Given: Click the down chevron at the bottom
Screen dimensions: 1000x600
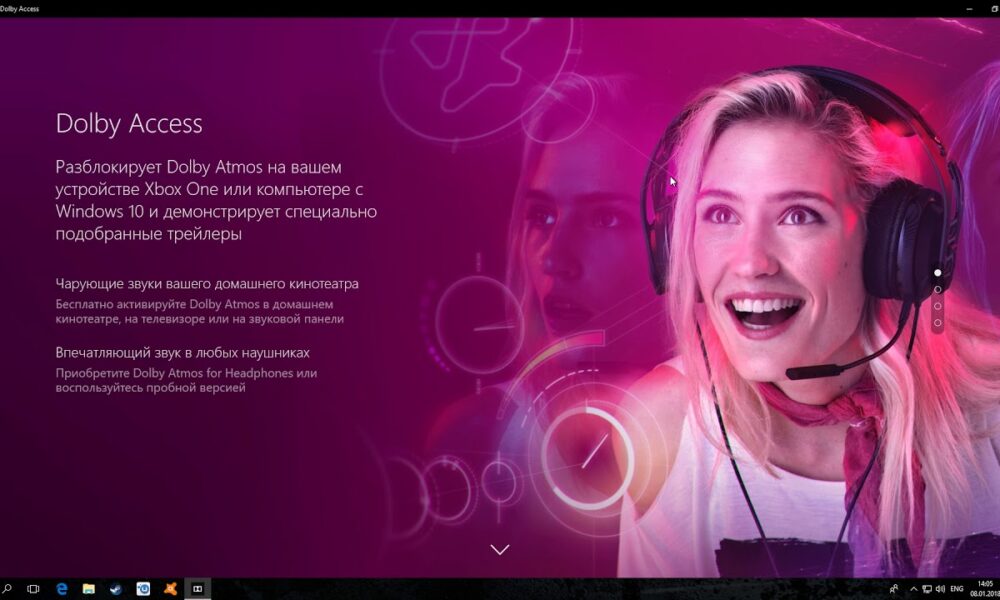Looking at the screenshot, I should (x=500, y=549).
